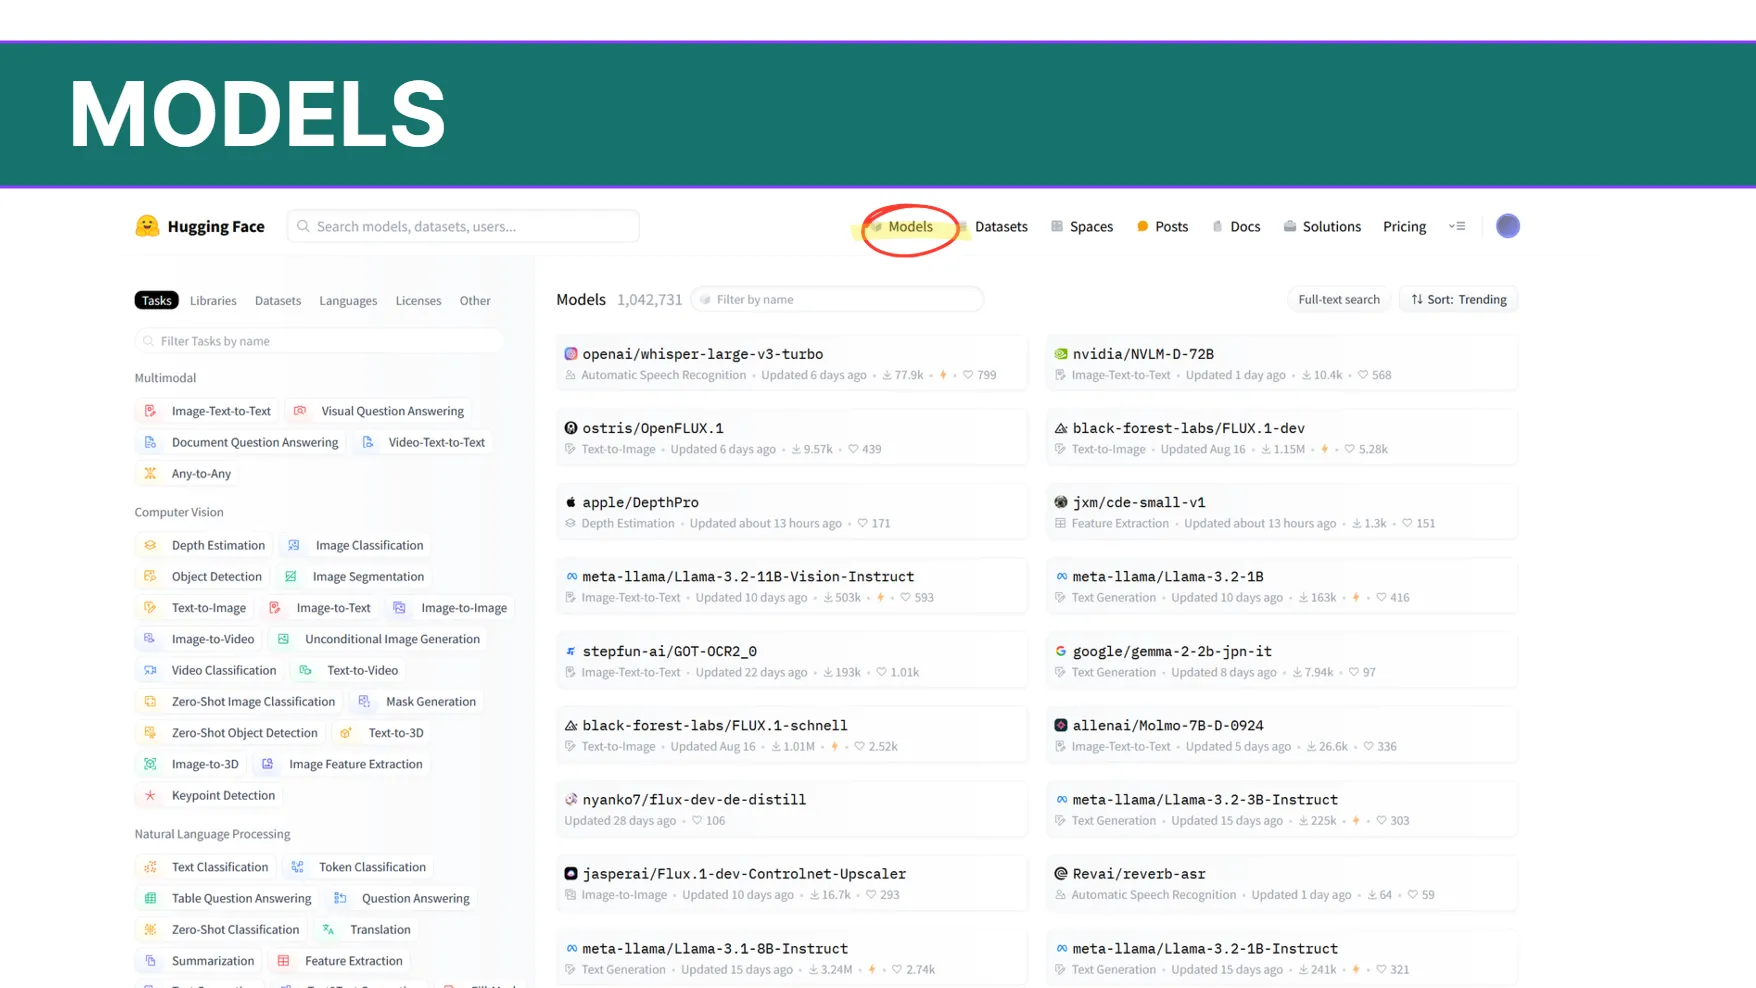Viewport: 1756px width, 988px height.
Task: Click the Image Segmentation task icon
Action: tap(291, 576)
